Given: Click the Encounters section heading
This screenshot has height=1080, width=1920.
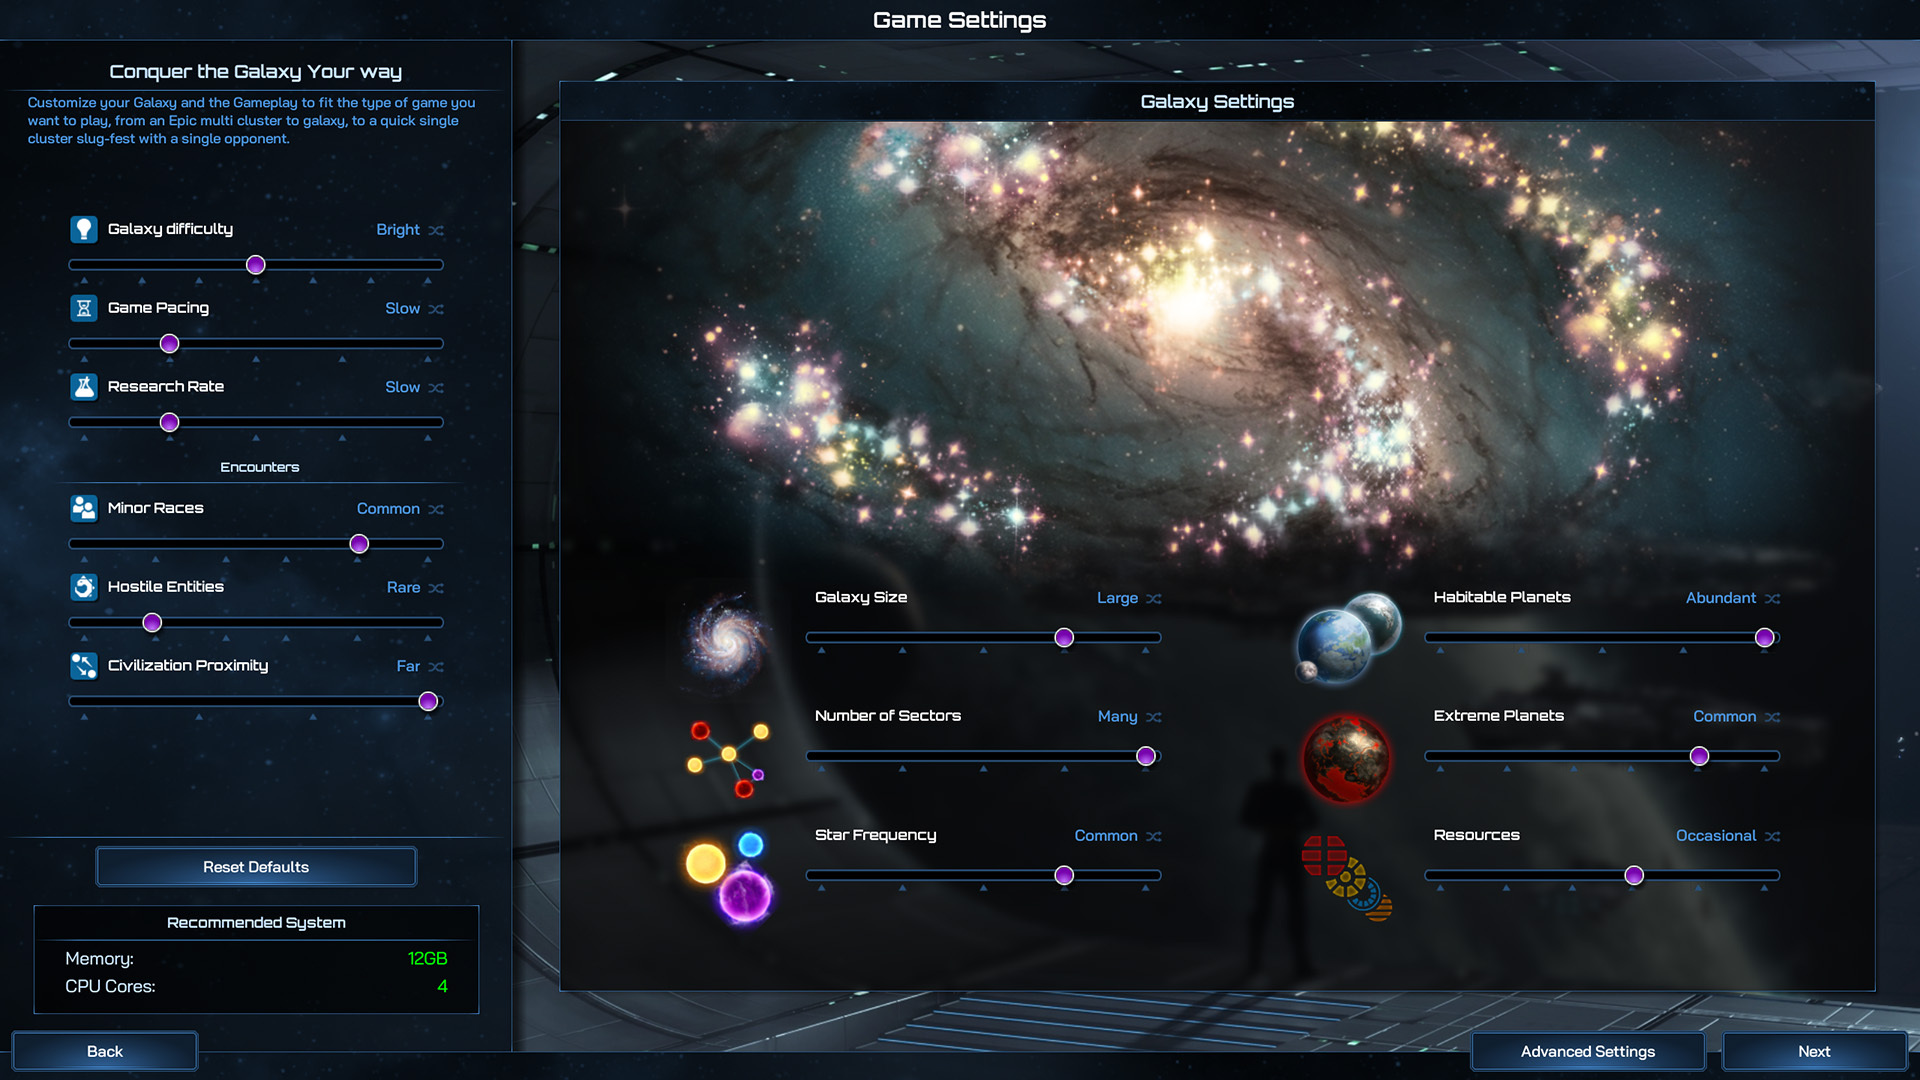Looking at the screenshot, I should pos(260,466).
